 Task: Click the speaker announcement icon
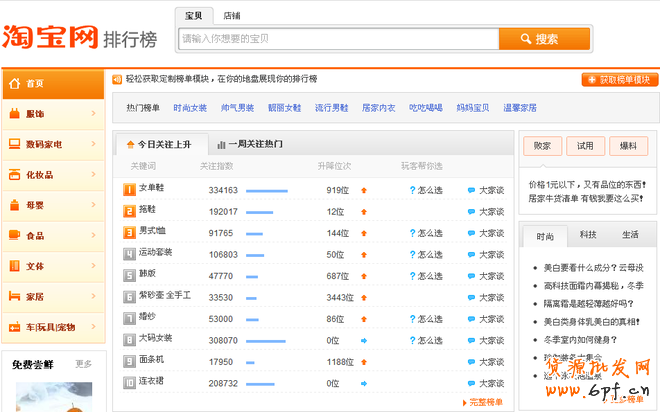point(117,79)
